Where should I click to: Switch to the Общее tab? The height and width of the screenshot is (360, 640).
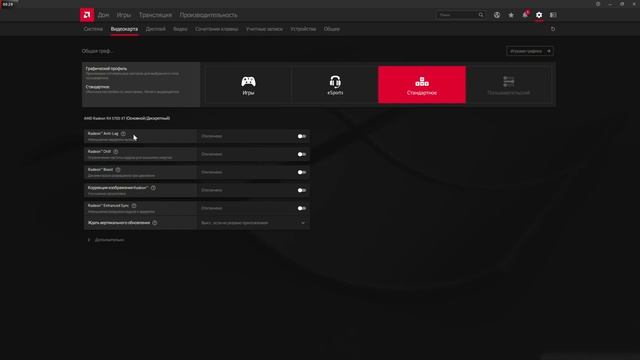click(331, 29)
